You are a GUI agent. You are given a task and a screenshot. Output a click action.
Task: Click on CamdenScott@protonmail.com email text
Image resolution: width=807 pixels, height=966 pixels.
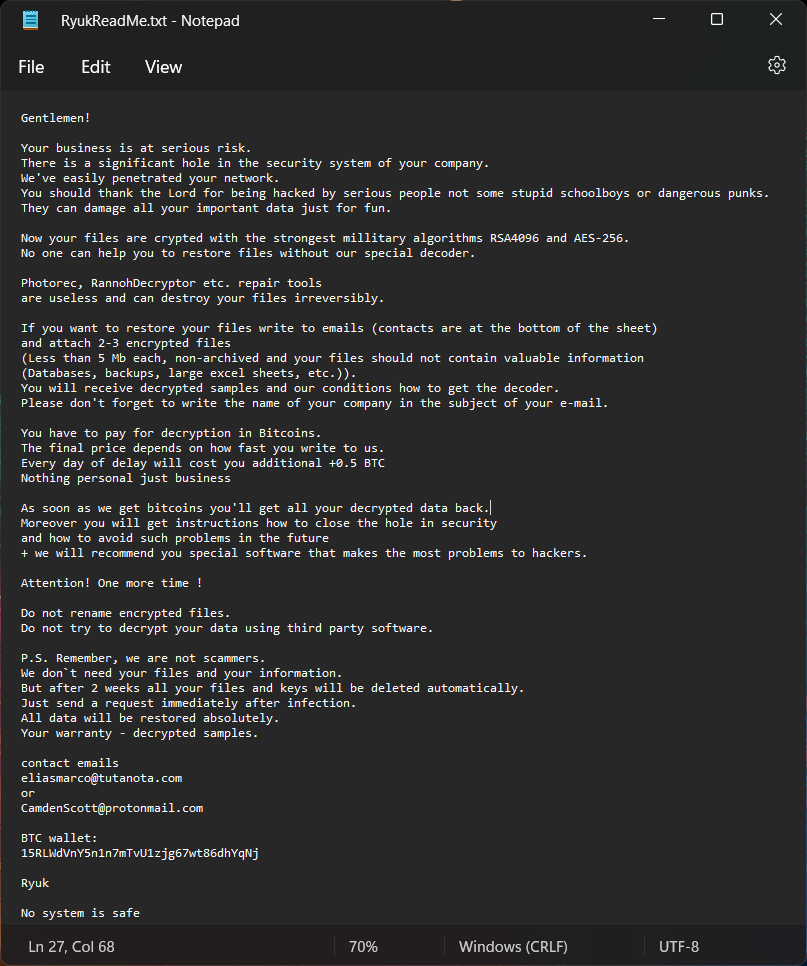[x=112, y=808]
